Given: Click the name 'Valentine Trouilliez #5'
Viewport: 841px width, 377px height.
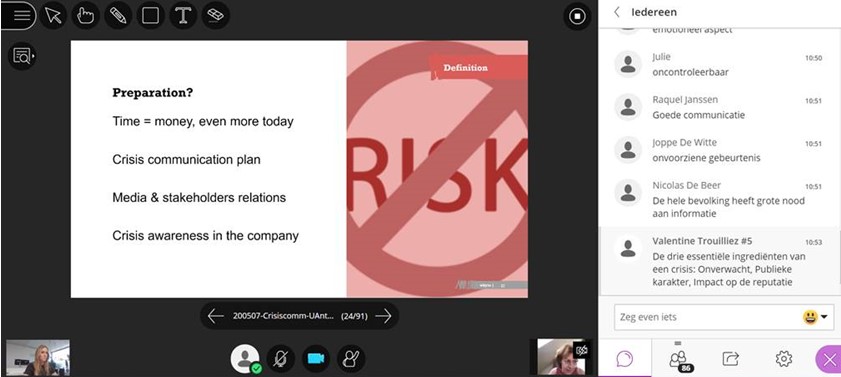Looking at the screenshot, I should click(702, 241).
